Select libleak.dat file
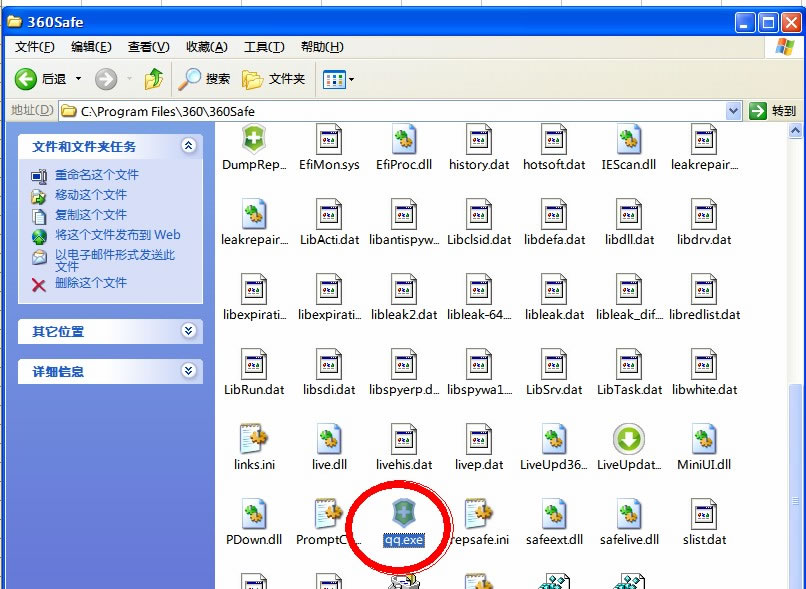The image size is (806, 589). [554, 297]
